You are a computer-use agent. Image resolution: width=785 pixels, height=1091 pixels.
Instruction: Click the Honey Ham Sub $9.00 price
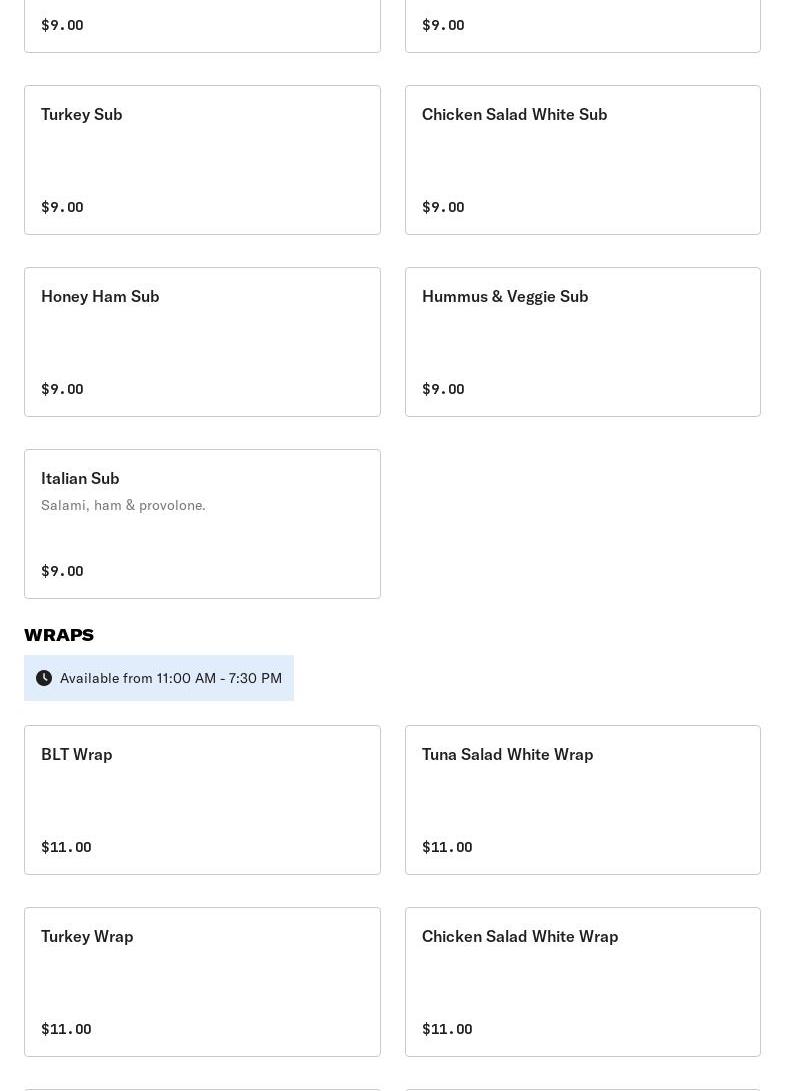[62, 389]
